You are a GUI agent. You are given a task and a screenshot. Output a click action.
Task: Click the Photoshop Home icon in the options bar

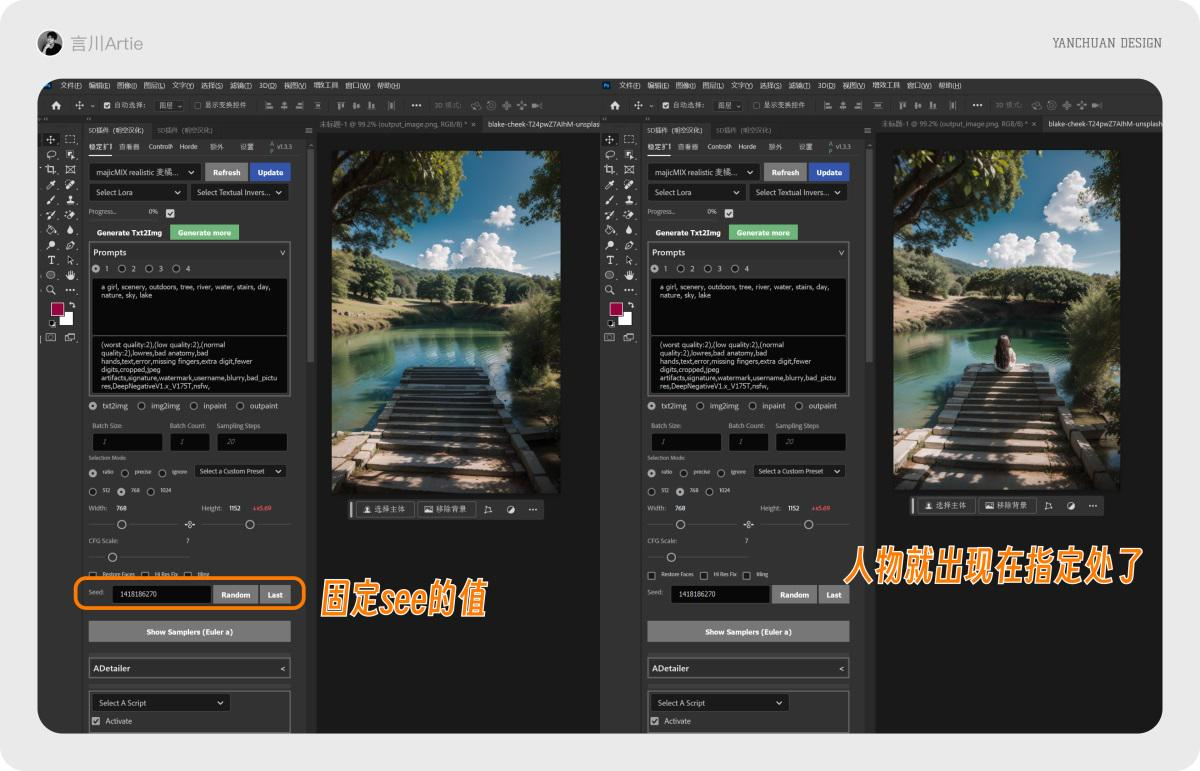(55, 104)
